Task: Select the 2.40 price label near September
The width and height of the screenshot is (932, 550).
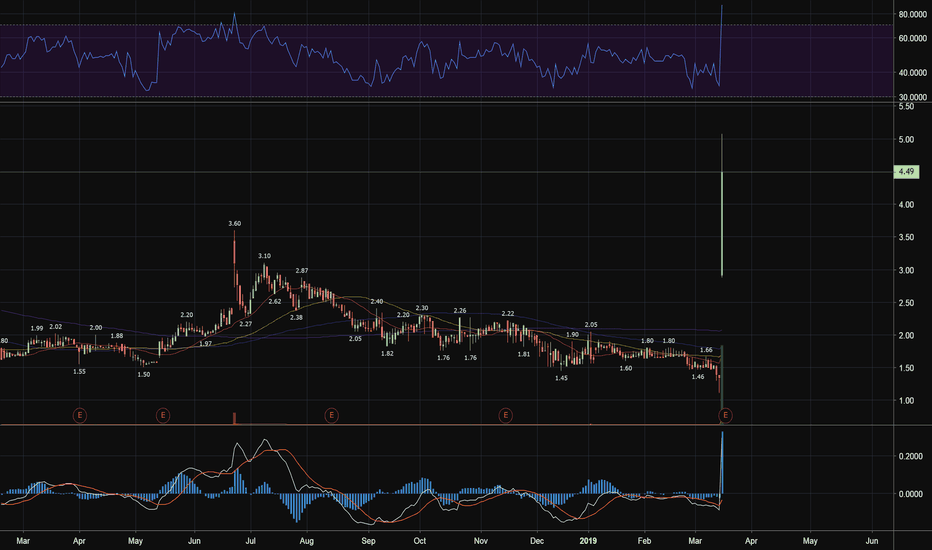Action: tap(377, 301)
